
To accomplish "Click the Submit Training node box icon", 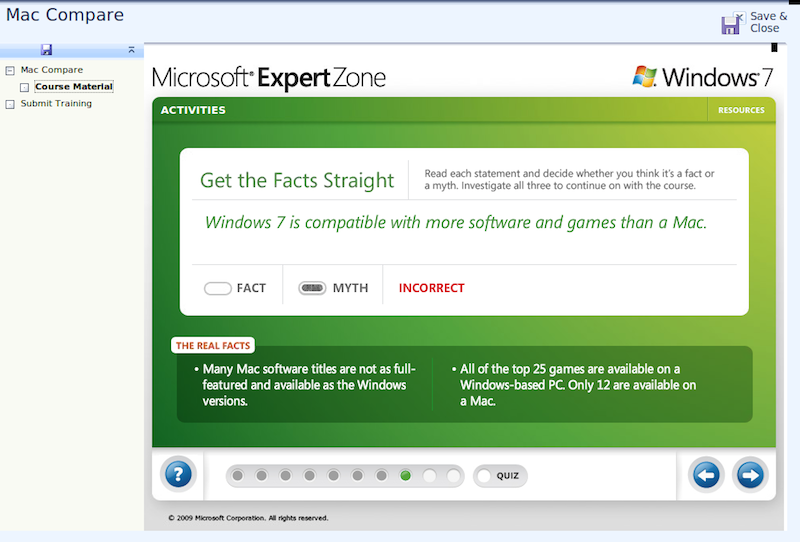I will point(10,104).
